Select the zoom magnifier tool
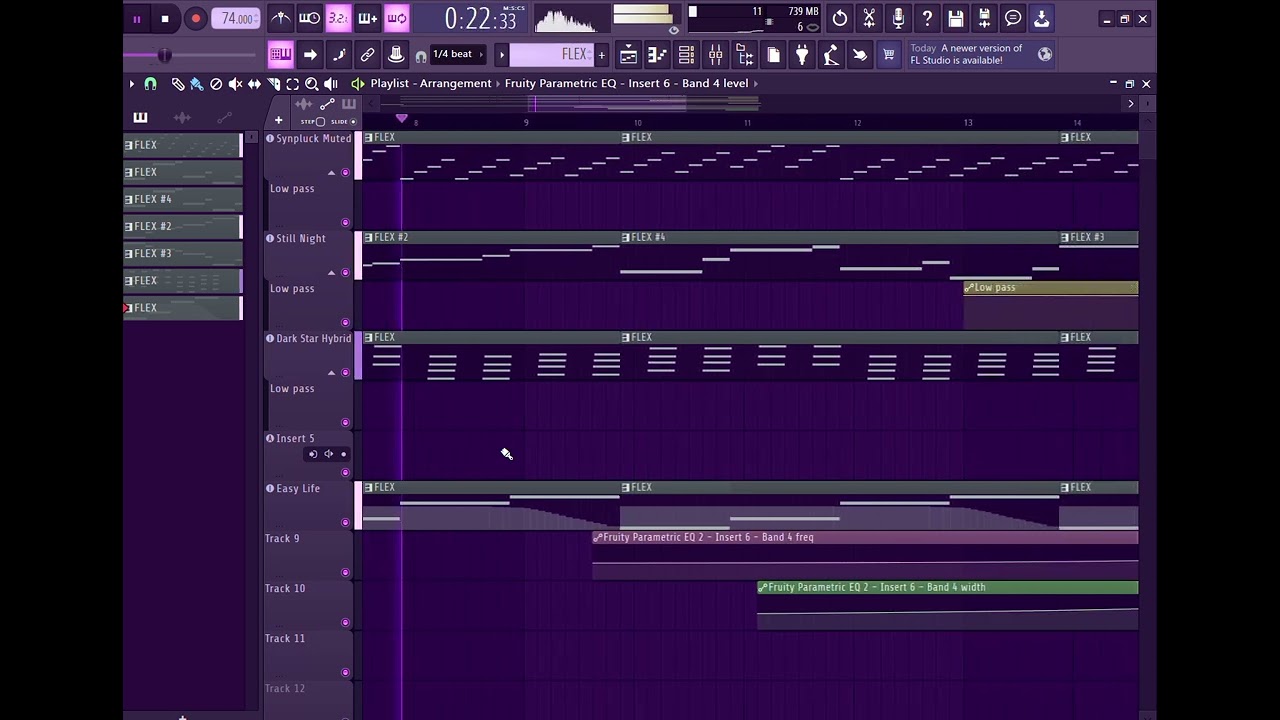Image resolution: width=1280 pixels, height=720 pixels. point(311,84)
